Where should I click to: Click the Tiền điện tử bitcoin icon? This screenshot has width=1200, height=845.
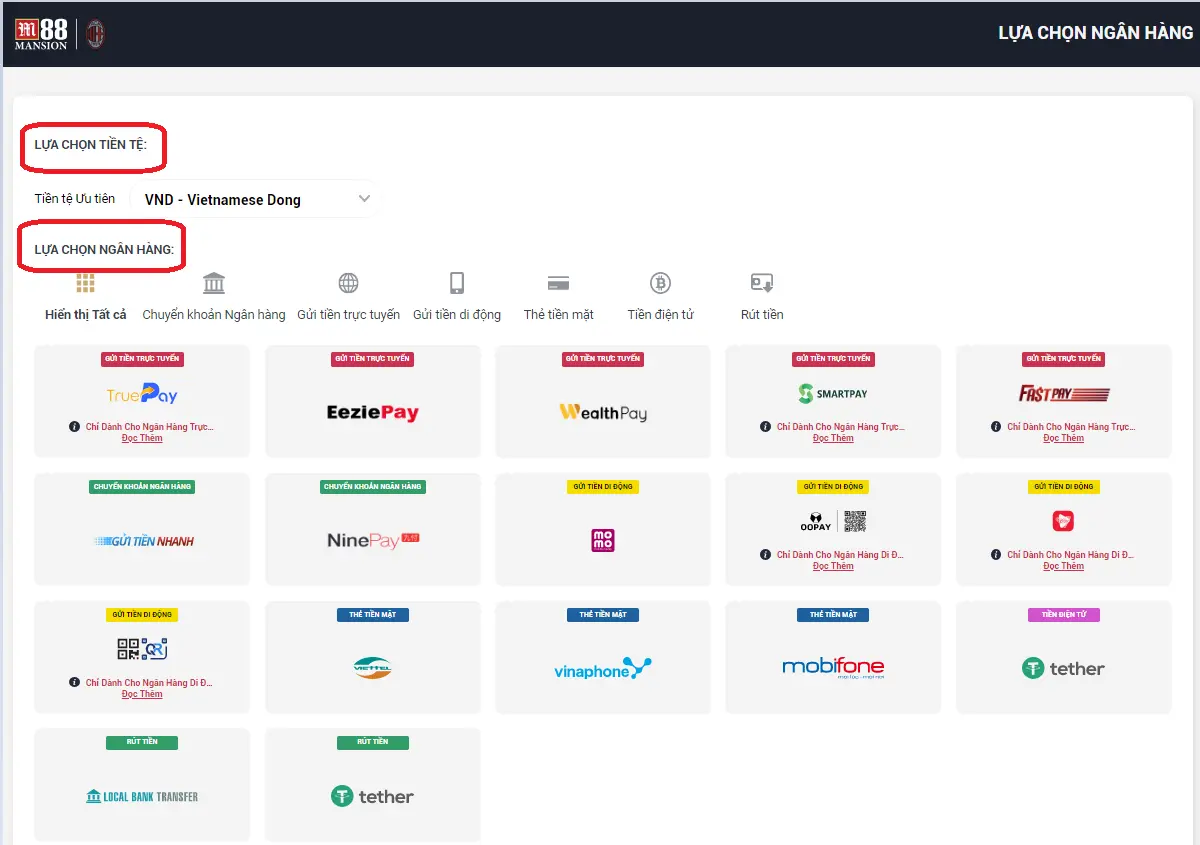click(x=660, y=283)
